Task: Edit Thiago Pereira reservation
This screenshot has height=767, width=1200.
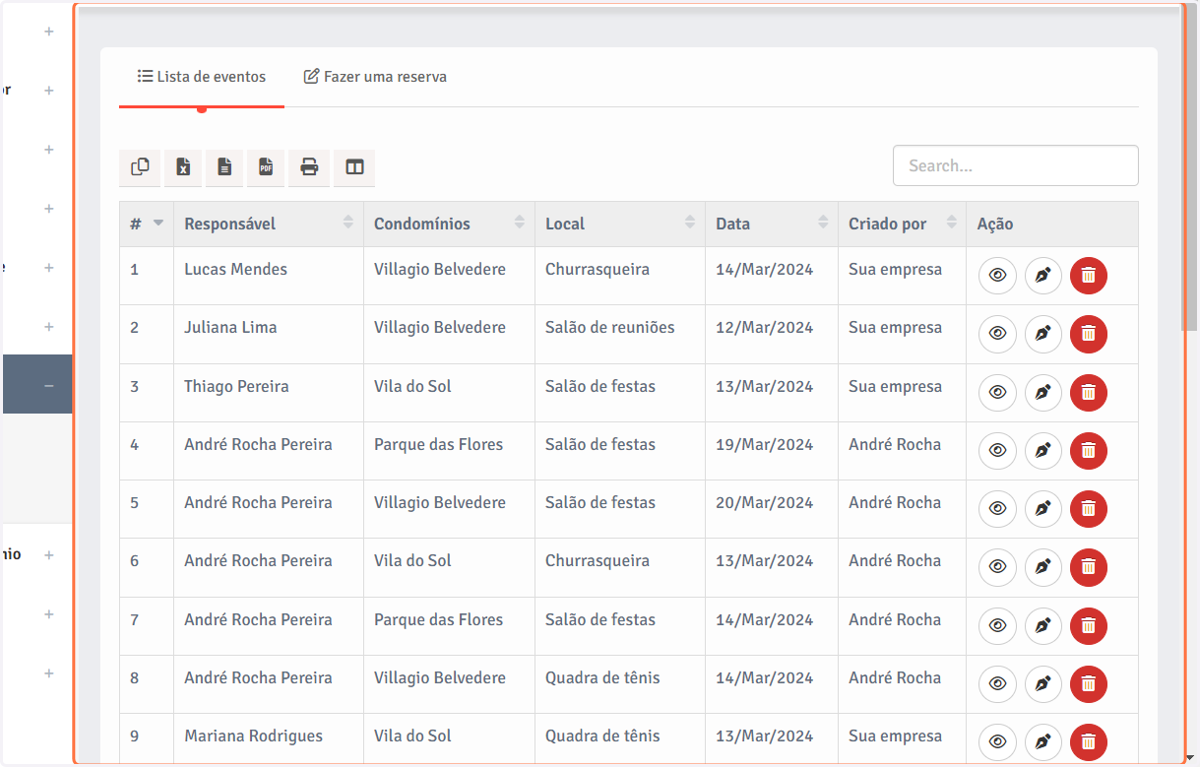Action: click(1043, 393)
